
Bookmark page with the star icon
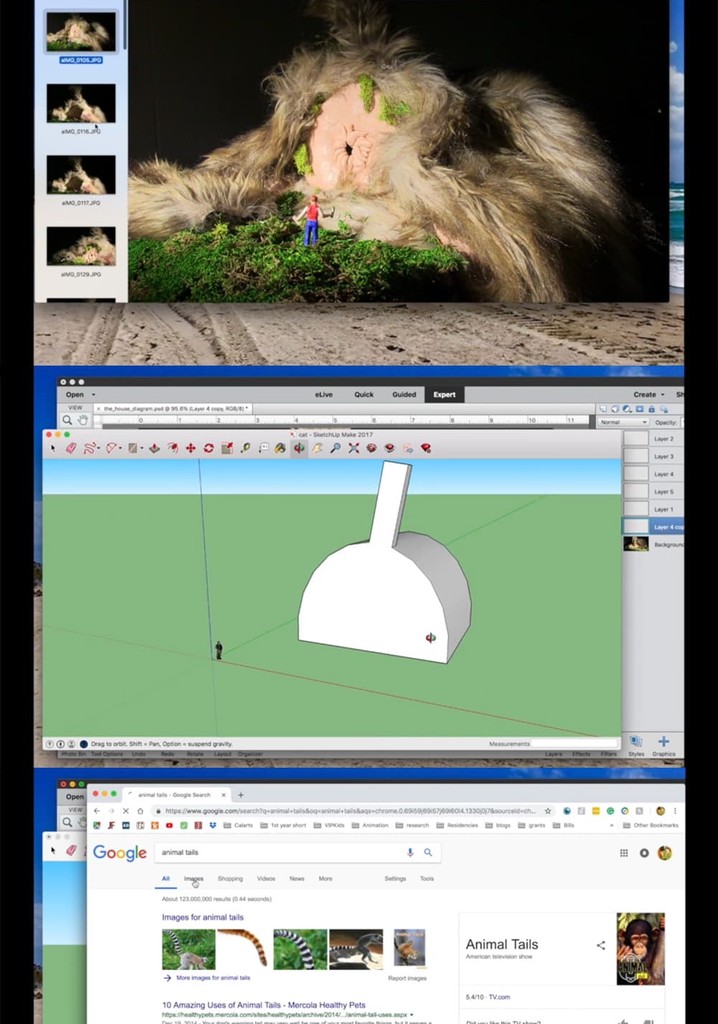pyautogui.click(x=548, y=811)
